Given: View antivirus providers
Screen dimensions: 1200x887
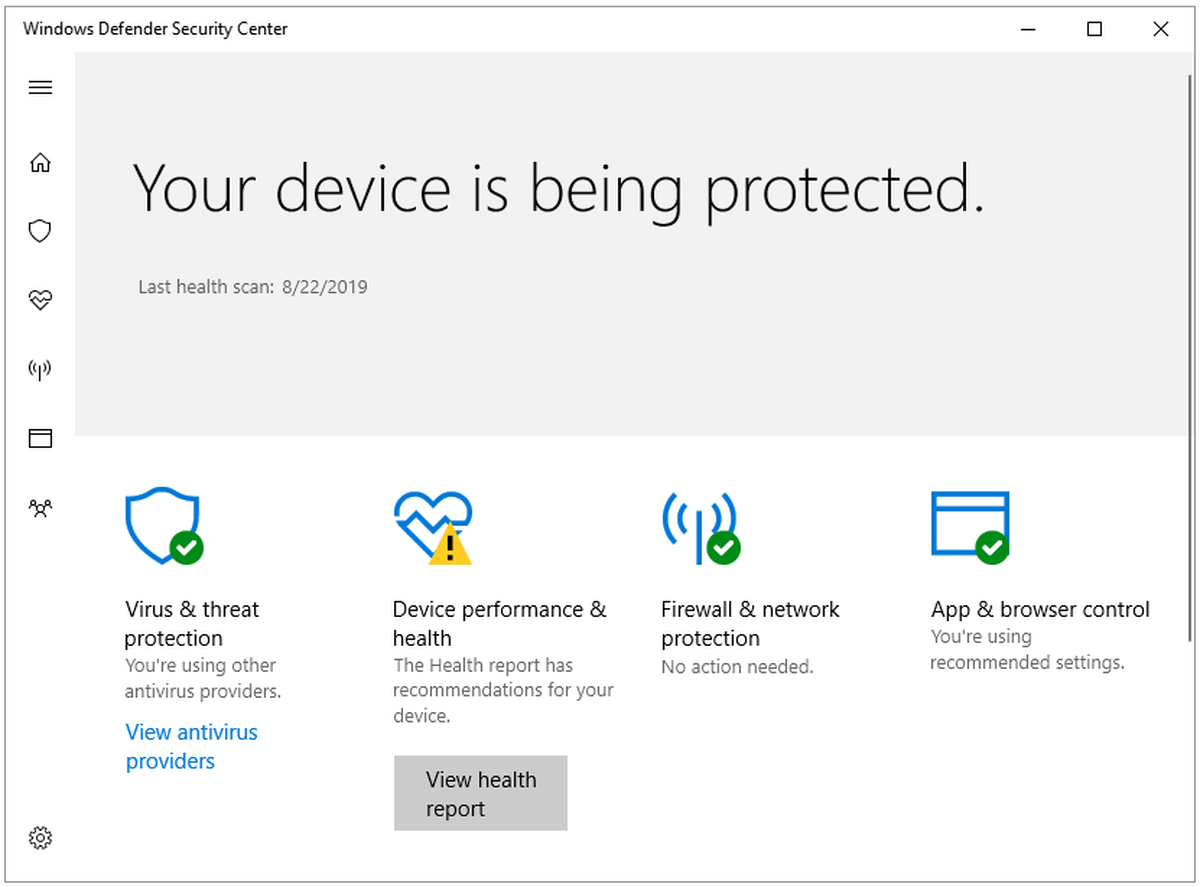Looking at the screenshot, I should (x=191, y=746).
